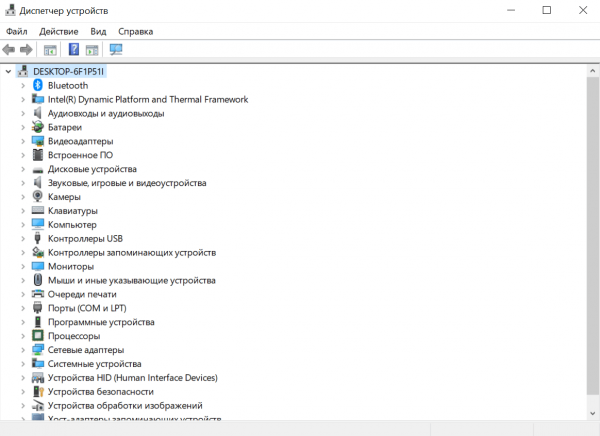Image resolution: width=600 pixels, height=436 pixels.
Task: Expand the Программные устройства arrow
Action: click(x=23, y=322)
